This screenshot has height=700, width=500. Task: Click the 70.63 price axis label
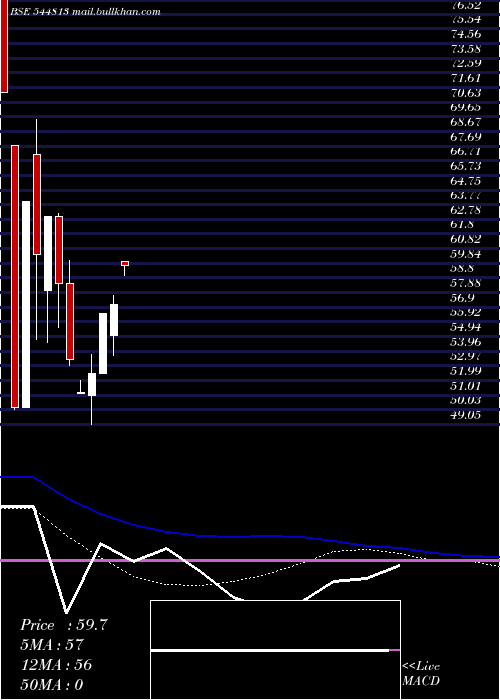(x=466, y=93)
